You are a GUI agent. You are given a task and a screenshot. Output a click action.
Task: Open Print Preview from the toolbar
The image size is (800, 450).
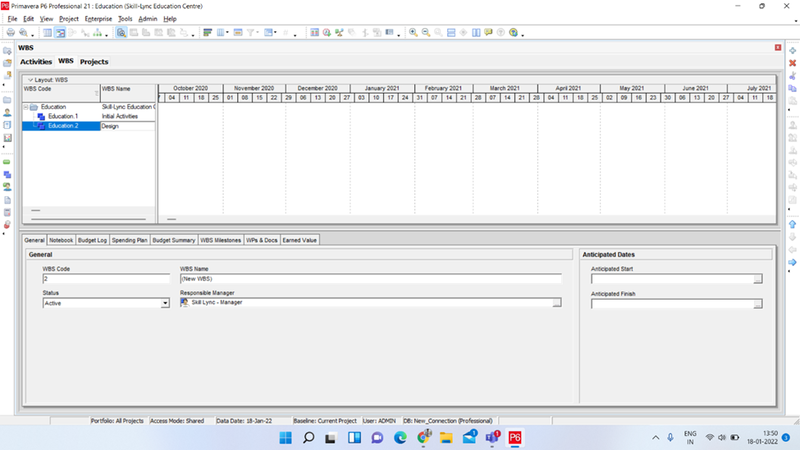(23, 33)
